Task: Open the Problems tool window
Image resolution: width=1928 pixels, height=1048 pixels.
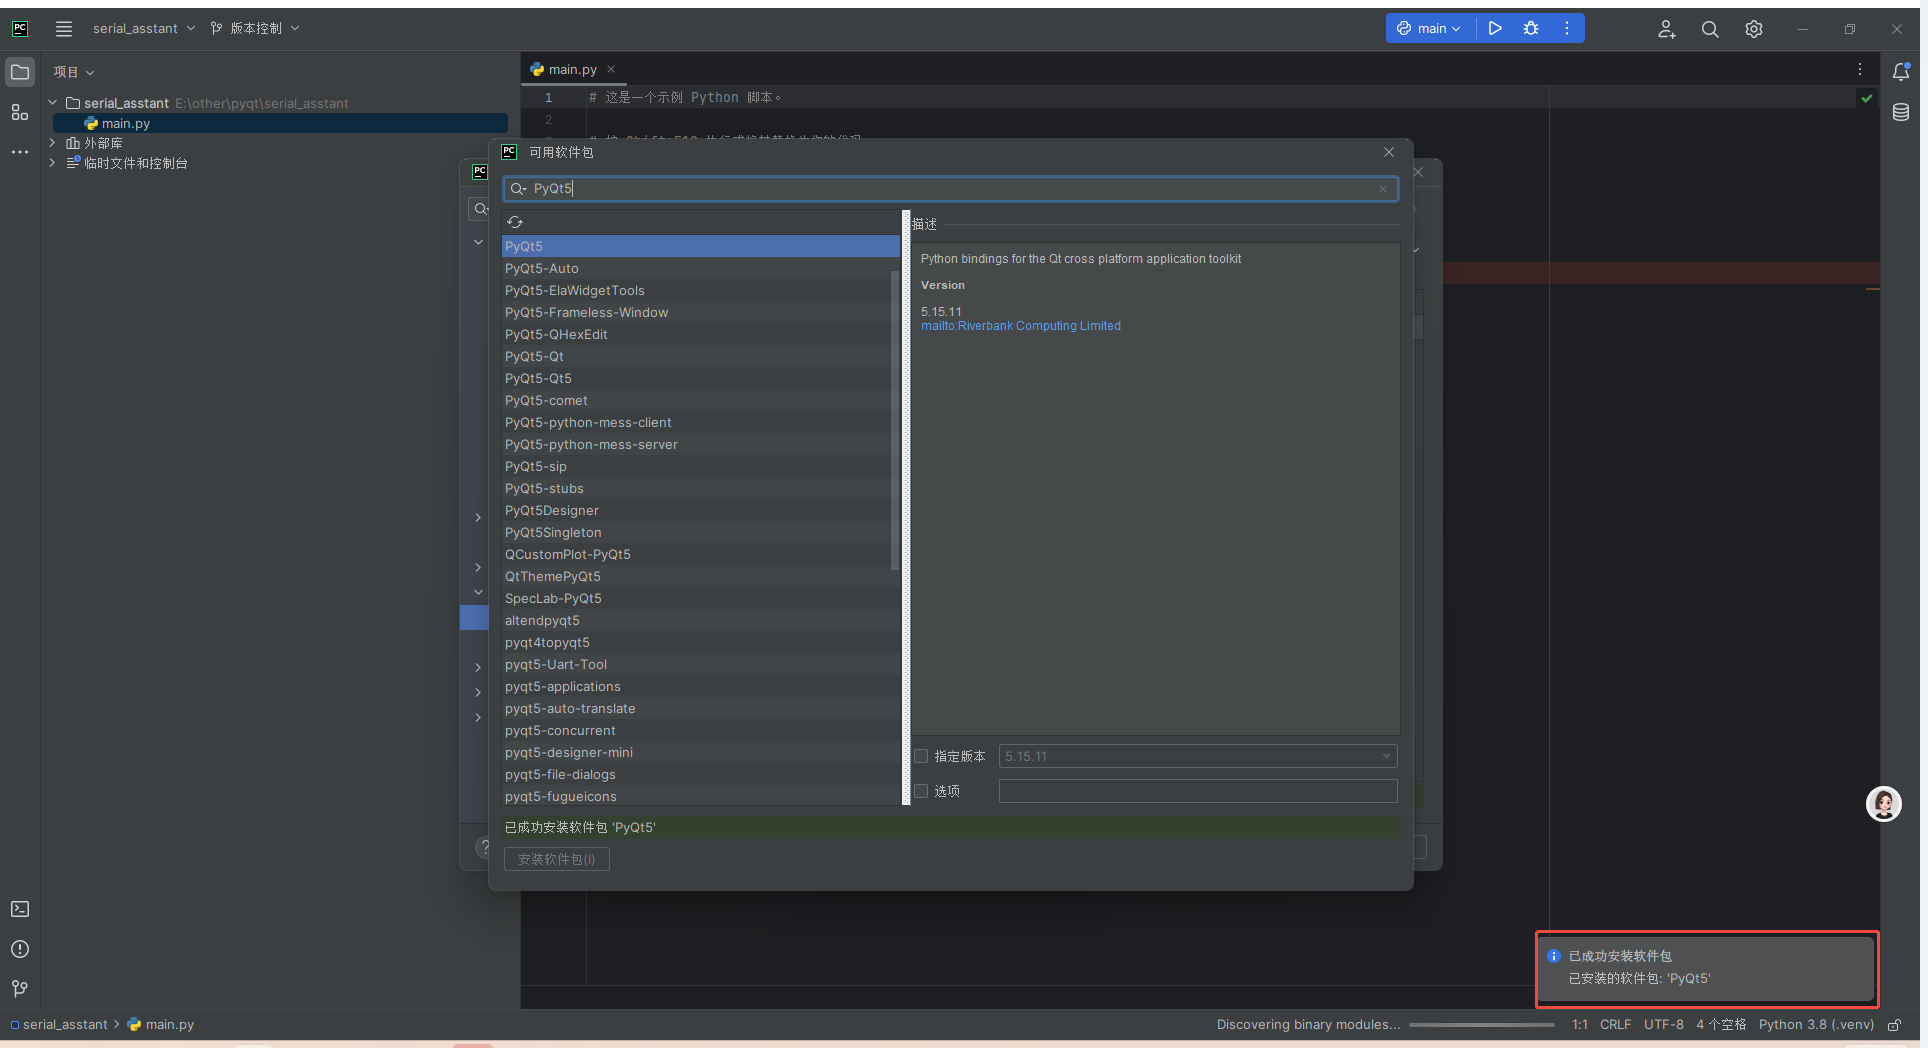Action: point(20,949)
